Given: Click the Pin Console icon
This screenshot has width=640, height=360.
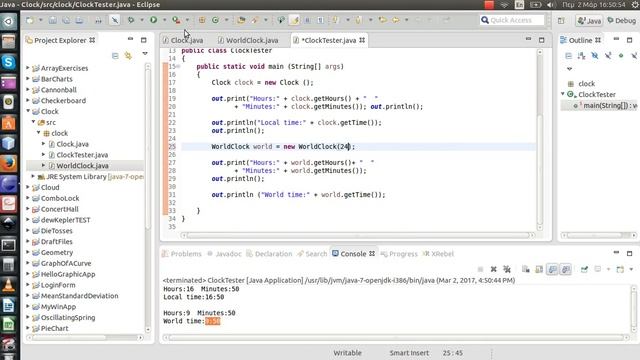Looking at the screenshot, I should [584, 269].
